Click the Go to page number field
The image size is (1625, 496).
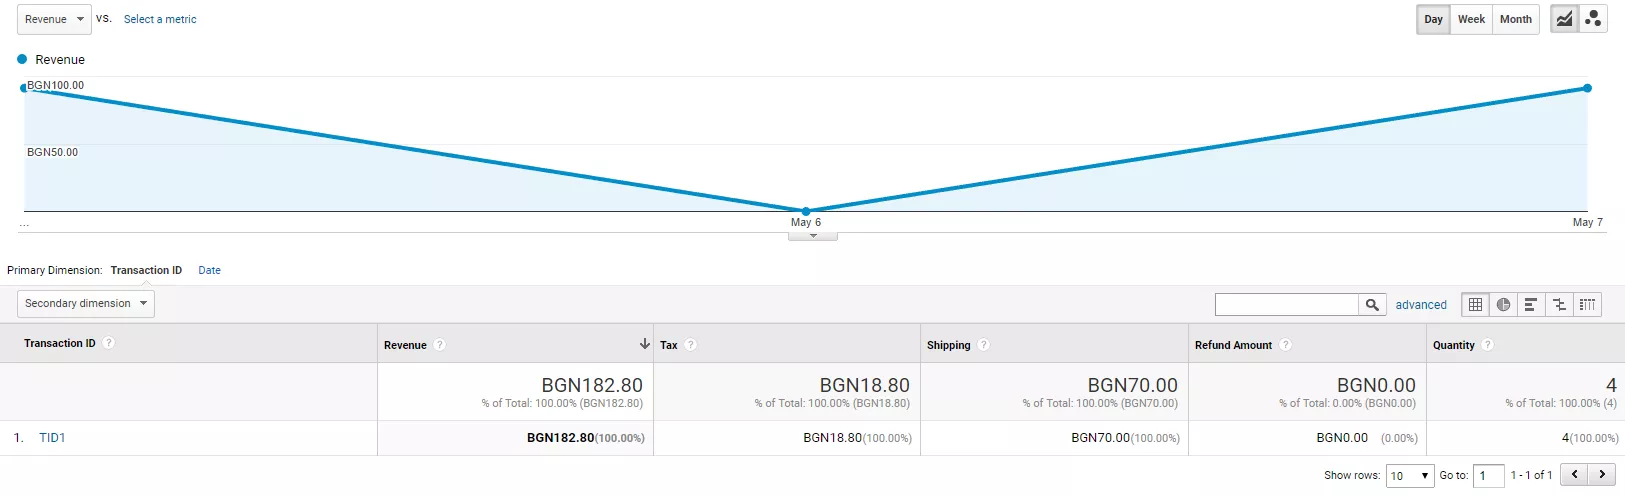[x=1489, y=476]
